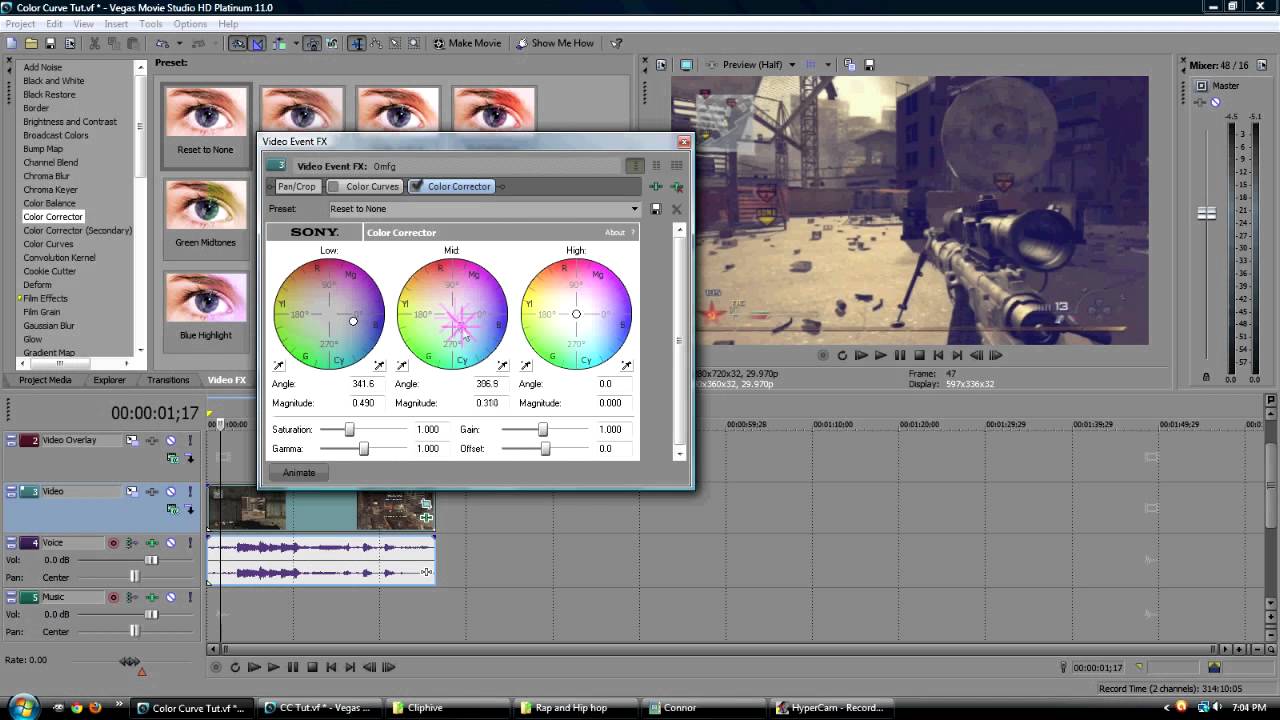Viewport: 1280px width, 720px height.
Task: Select the Normal Edit tool
Action: 357,43
